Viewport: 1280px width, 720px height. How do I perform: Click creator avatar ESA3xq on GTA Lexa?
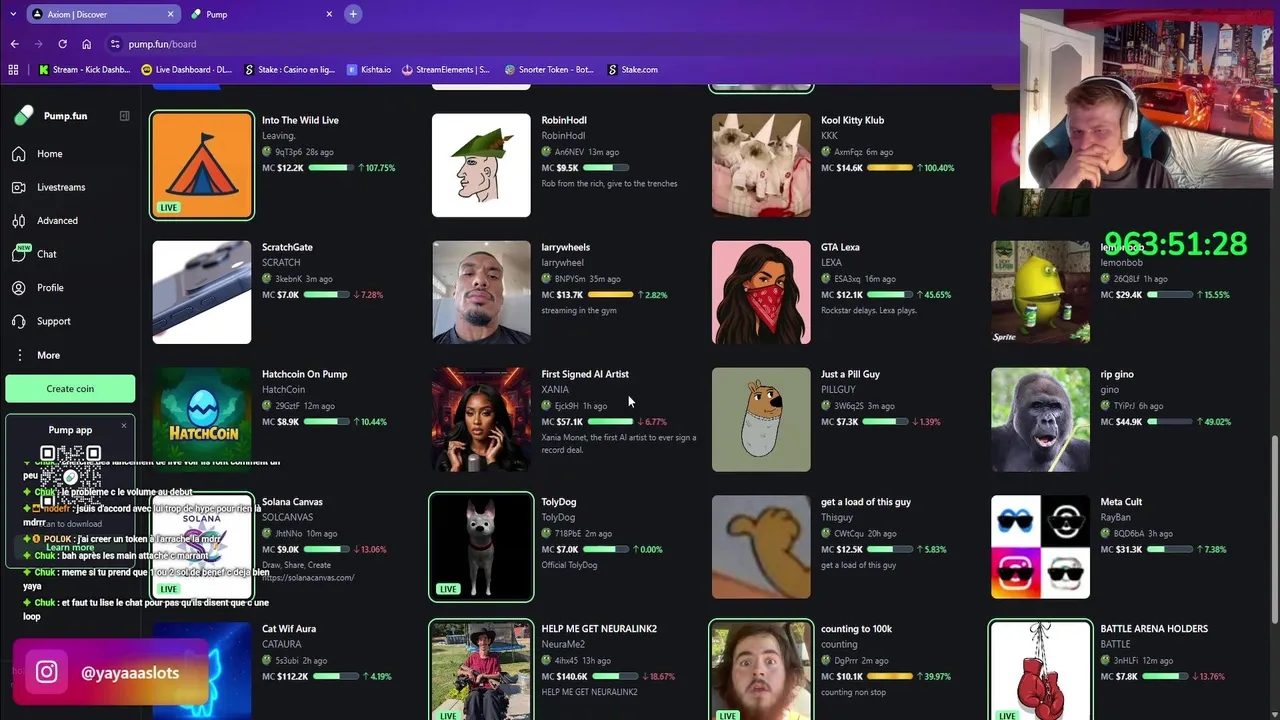tap(826, 279)
